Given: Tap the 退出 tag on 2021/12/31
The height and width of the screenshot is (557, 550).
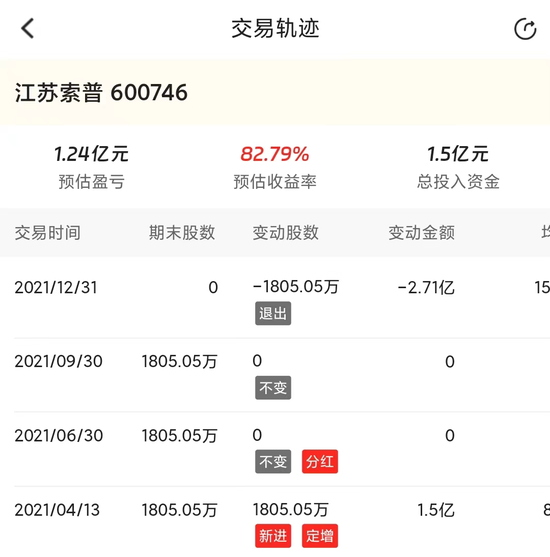Looking at the screenshot, I should (273, 313).
